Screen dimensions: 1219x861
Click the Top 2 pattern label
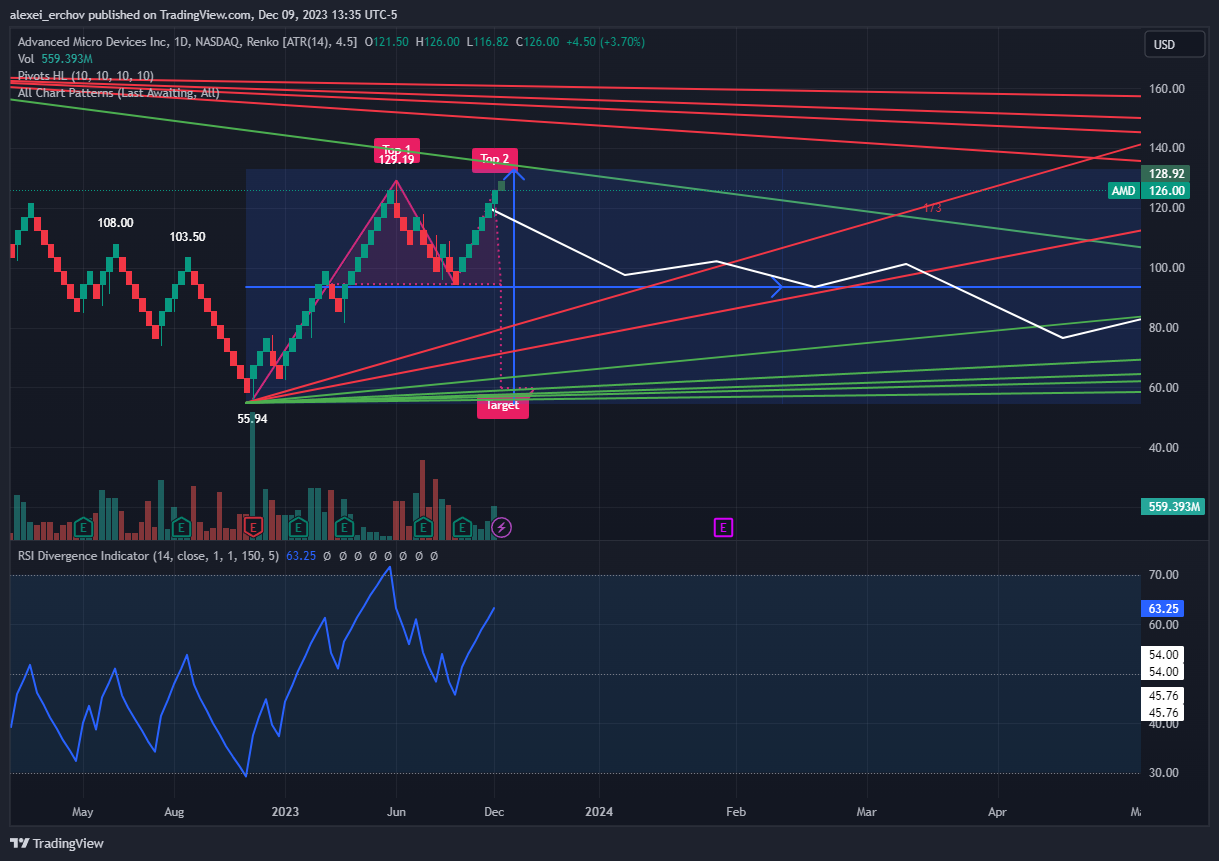495,158
